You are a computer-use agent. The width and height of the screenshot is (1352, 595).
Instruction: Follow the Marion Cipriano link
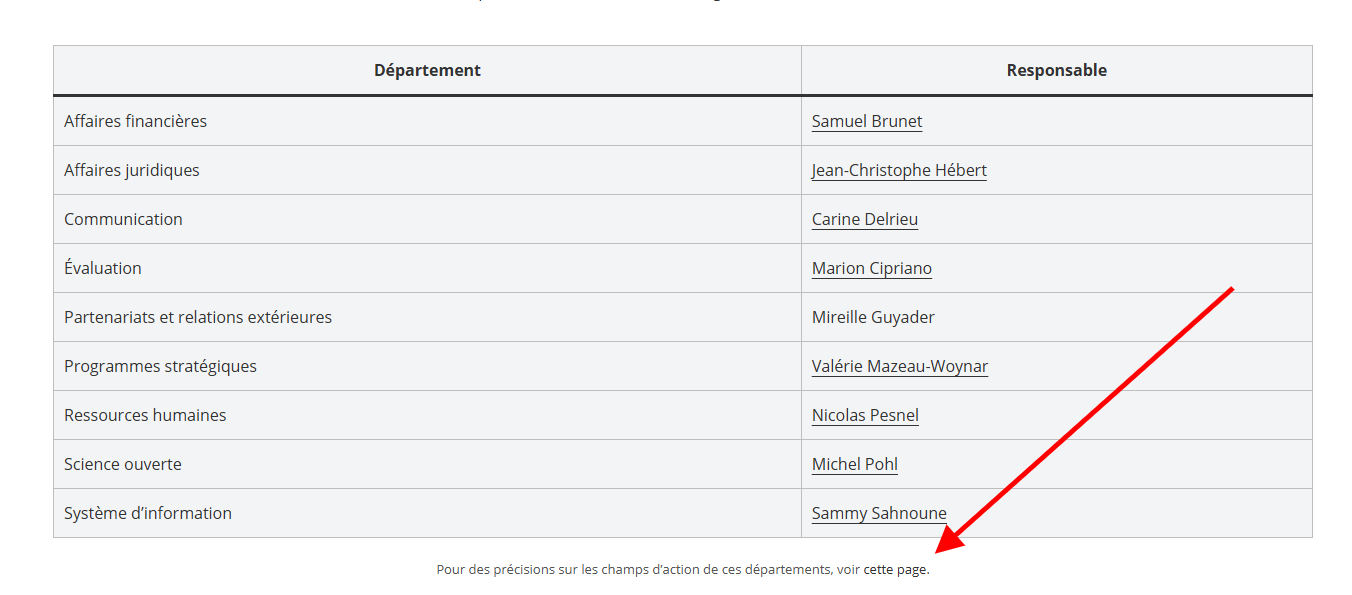click(x=871, y=268)
